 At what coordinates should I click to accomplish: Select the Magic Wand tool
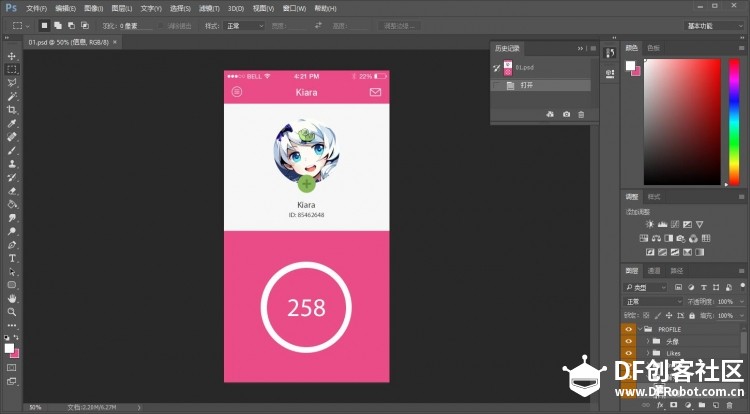(12, 96)
